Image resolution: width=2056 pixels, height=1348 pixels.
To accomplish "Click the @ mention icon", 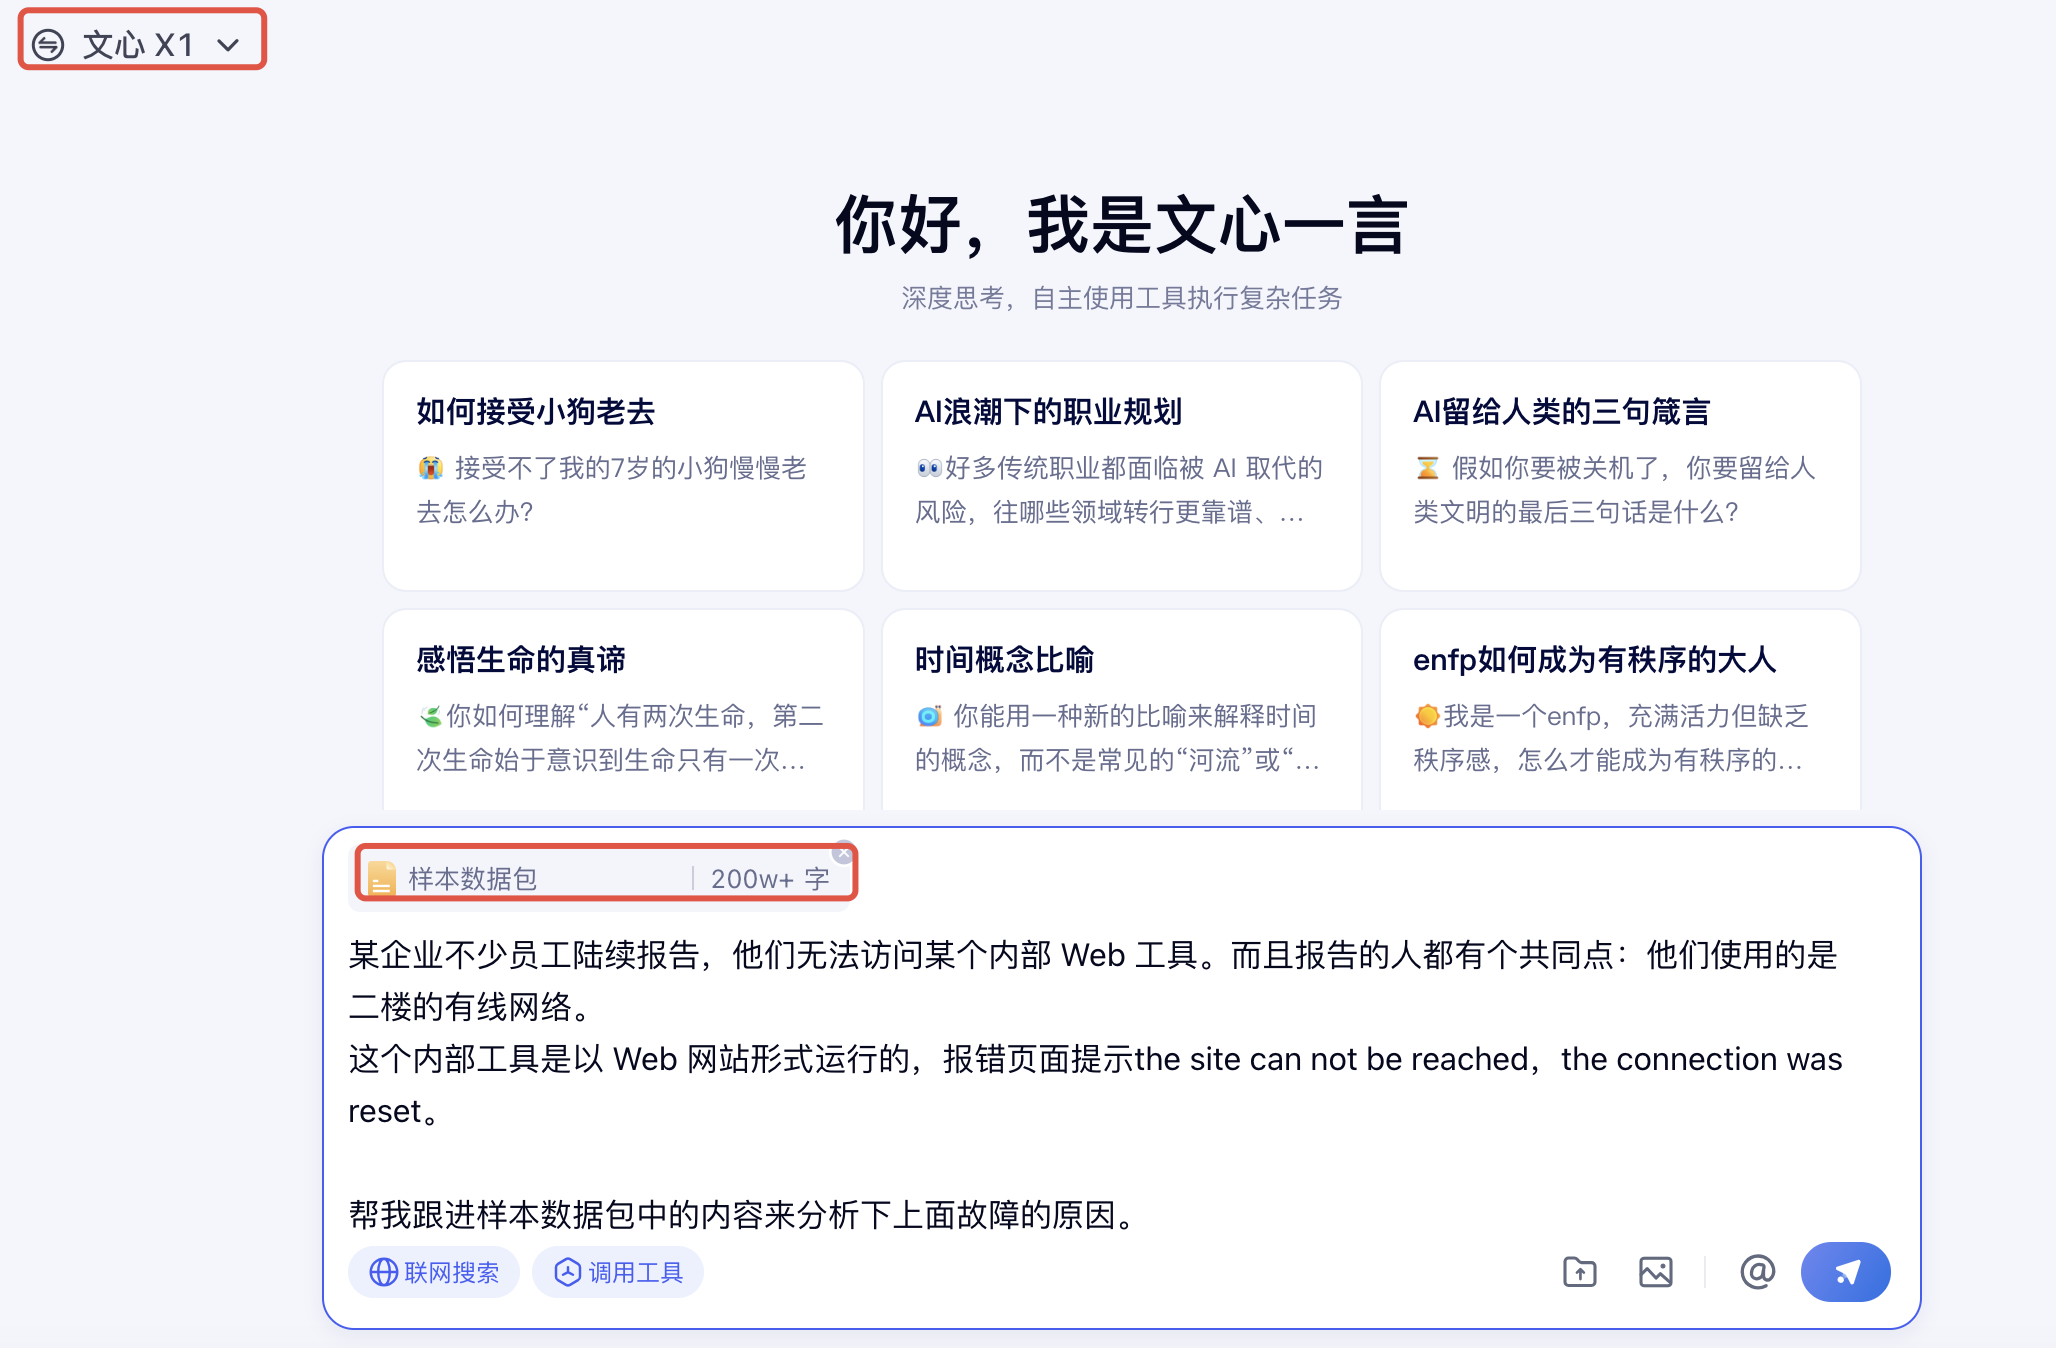I will point(1757,1271).
